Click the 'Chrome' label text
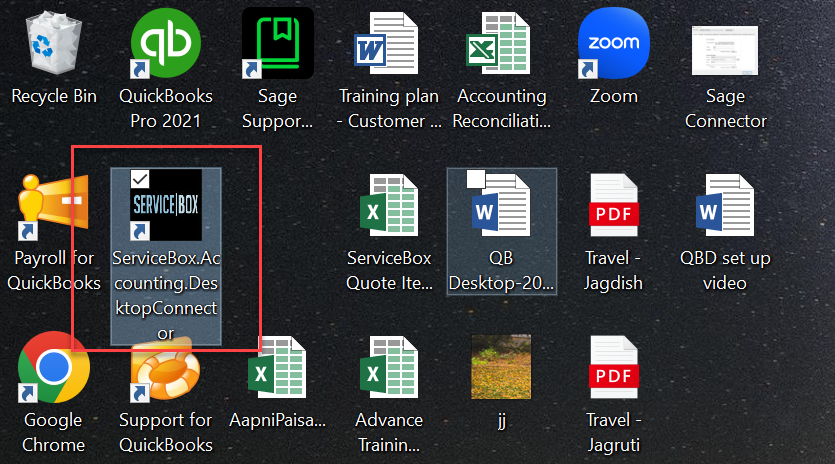 (x=53, y=445)
